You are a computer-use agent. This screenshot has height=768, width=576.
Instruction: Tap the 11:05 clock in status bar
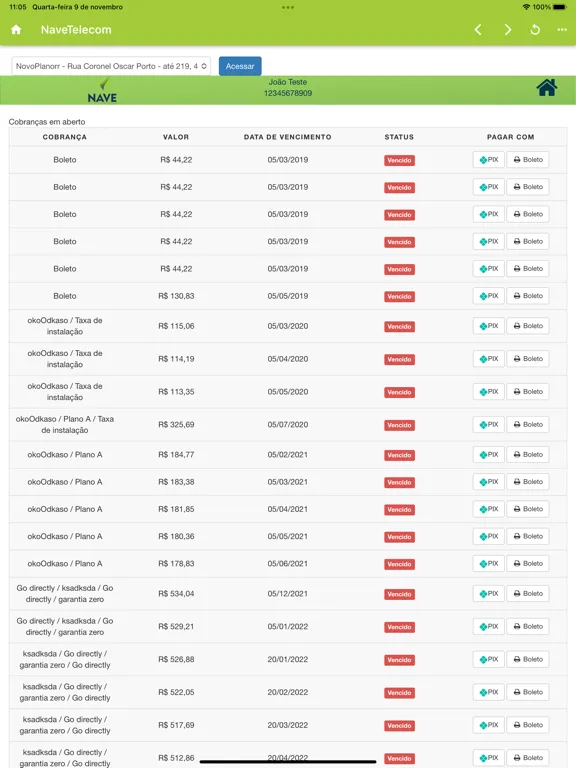tap(18, 7)
